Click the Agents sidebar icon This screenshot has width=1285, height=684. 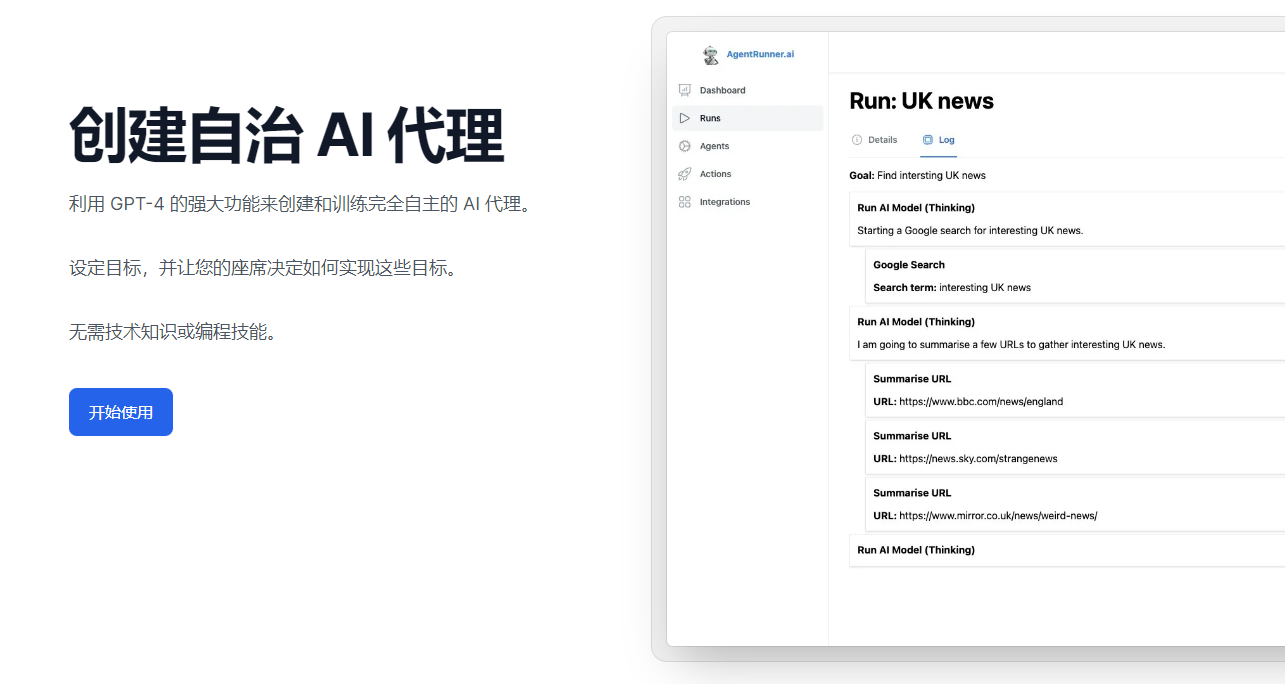pos(685,146)
